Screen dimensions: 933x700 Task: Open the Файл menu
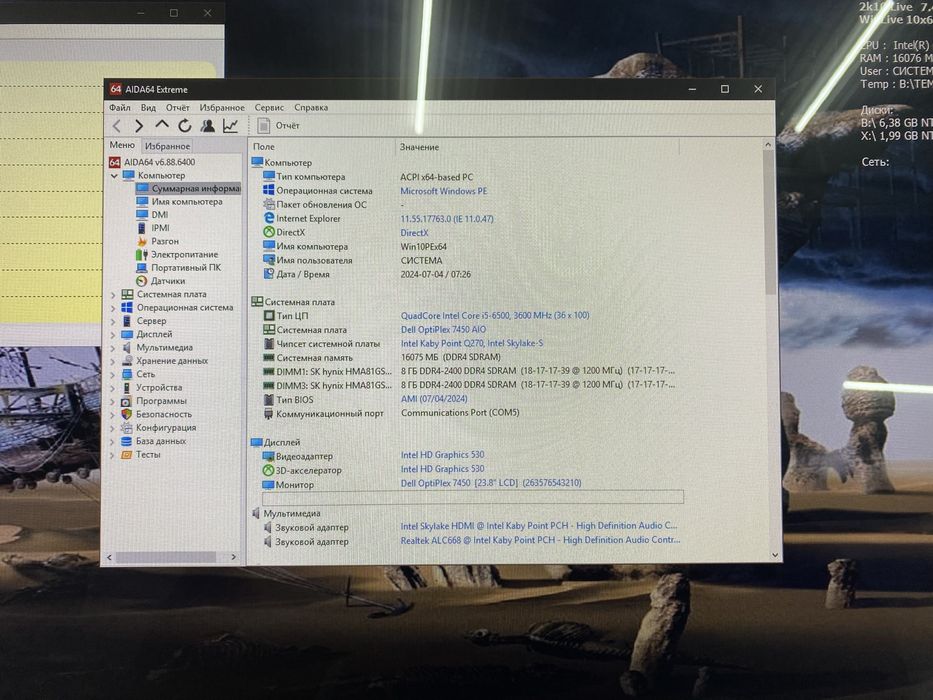[x=120, y=108]
